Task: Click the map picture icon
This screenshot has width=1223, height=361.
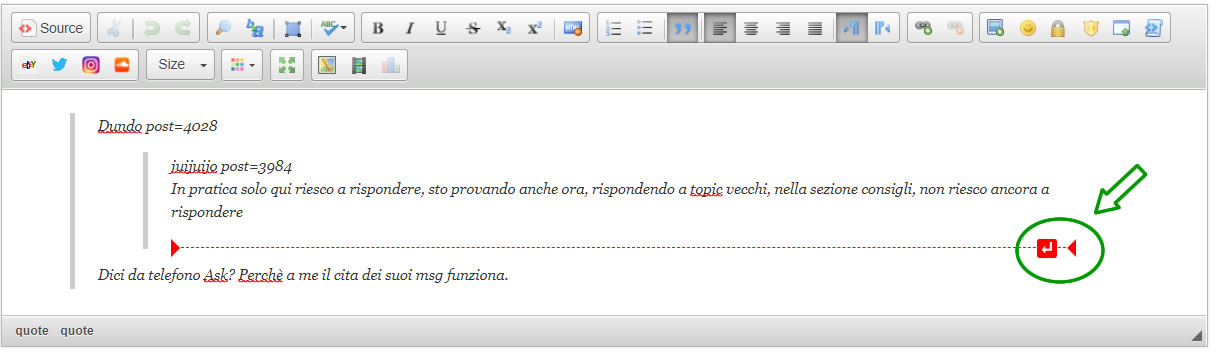Action: pos(327,65)
